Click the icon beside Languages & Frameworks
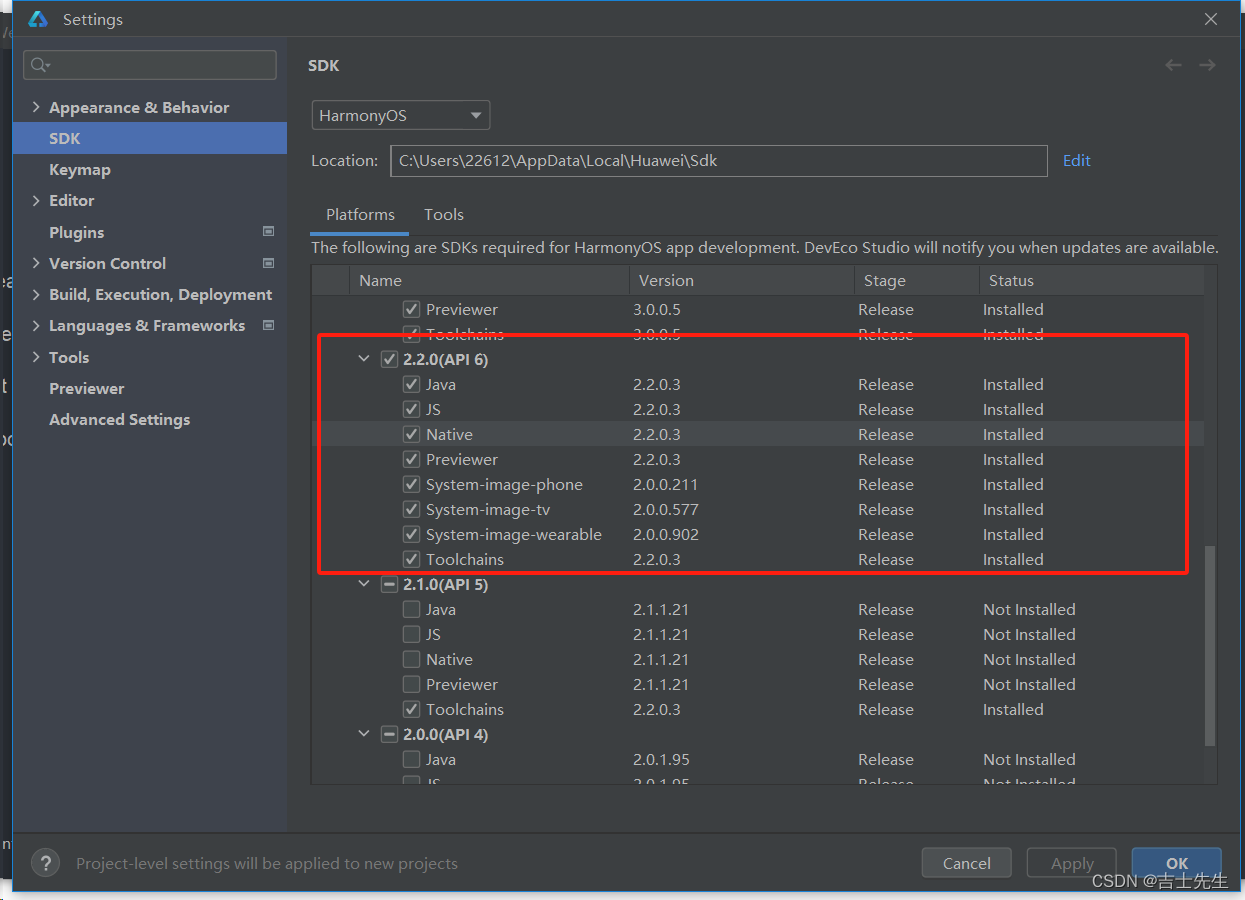The height and width of the screenshot is (900, 1245). pos(268,325)
